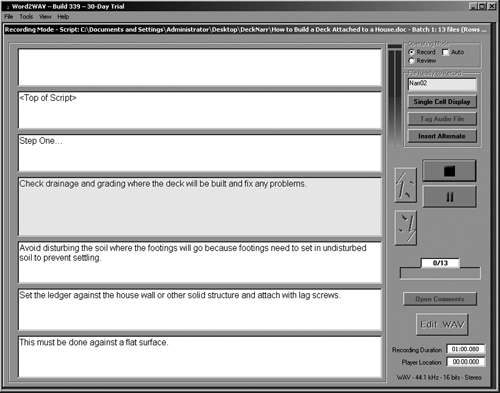Open the Help menu

click(x=63, y=17)
